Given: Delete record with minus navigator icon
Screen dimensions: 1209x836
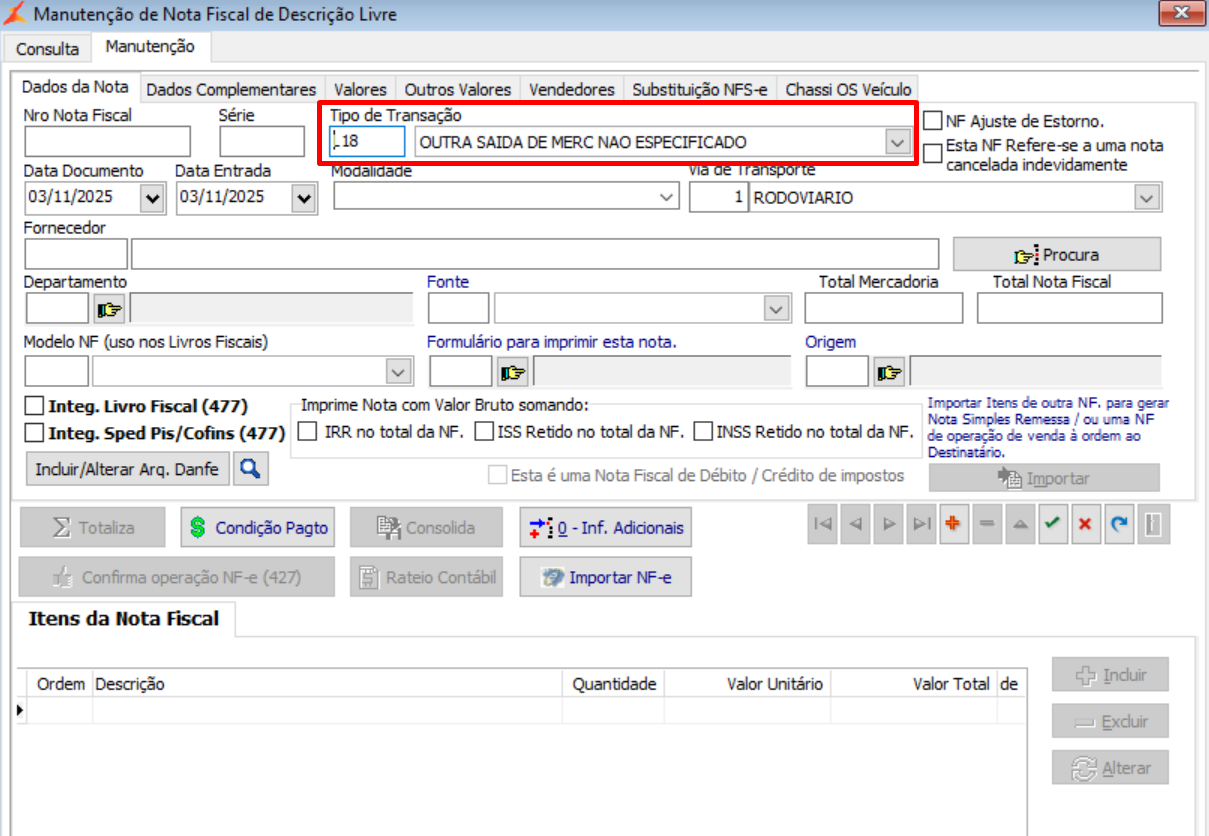Looking at the screenshot, I should pos(987,526).
